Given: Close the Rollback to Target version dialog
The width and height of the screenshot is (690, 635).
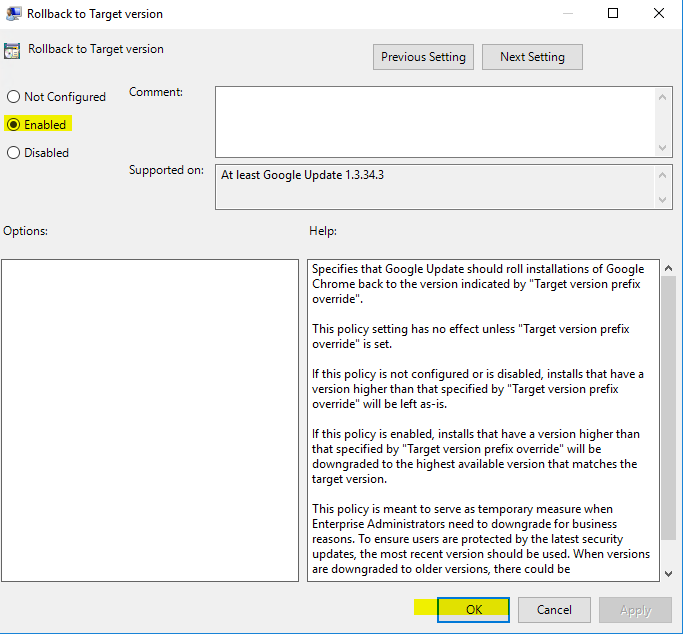Looking at the screenshot, I should 659,14.
